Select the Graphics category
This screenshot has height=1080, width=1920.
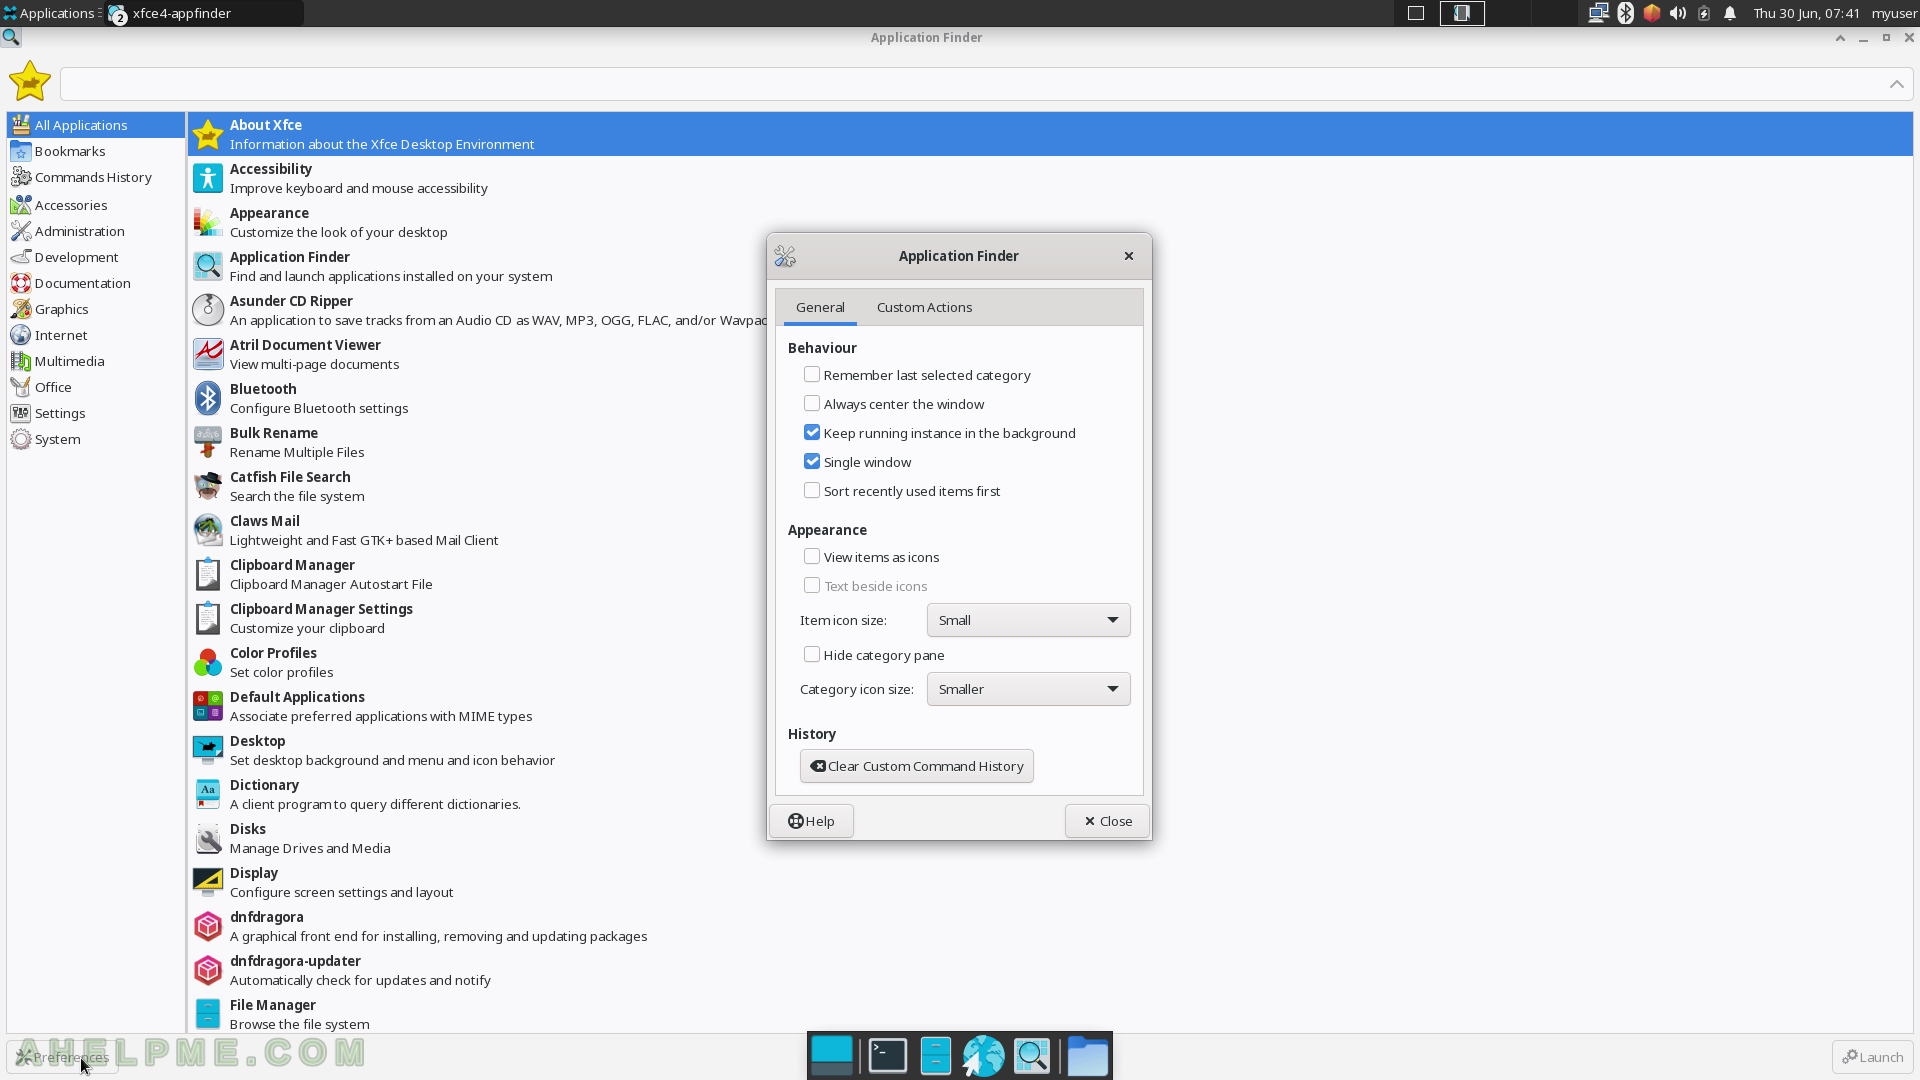click(95, 309)
